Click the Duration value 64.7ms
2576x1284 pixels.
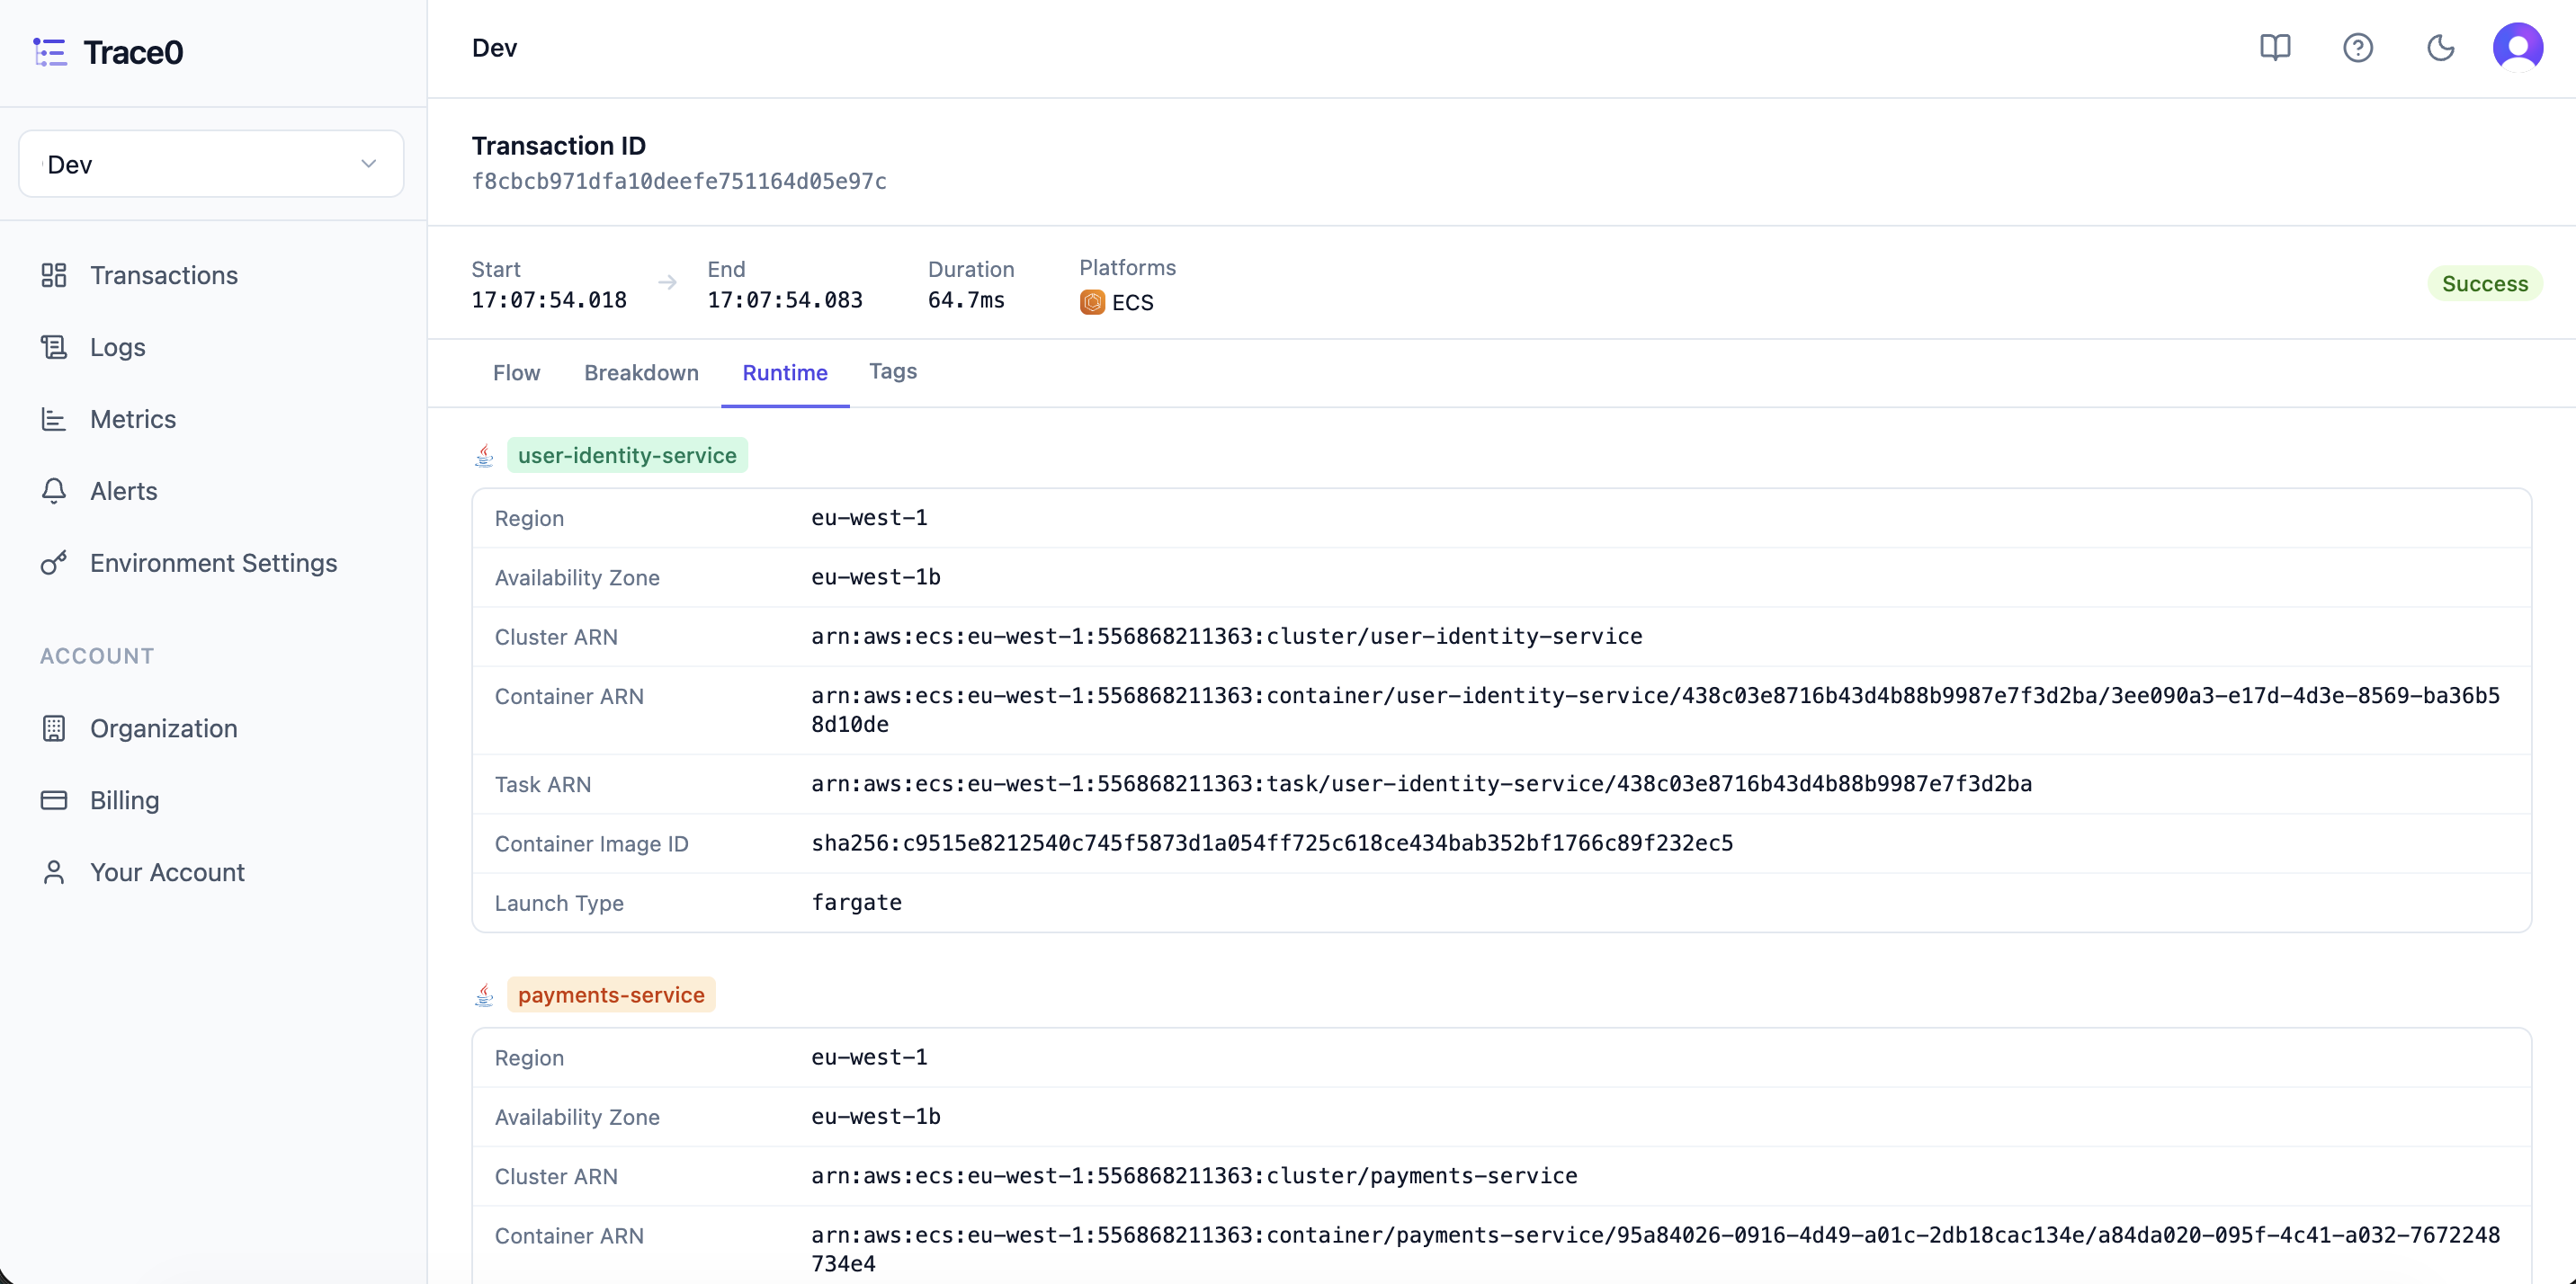[x=966, y=300]
